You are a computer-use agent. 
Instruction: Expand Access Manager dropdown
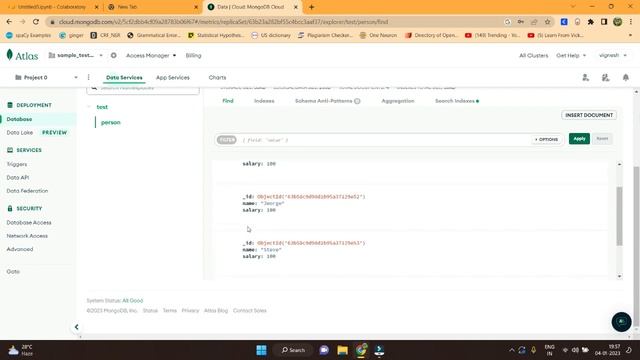(x=151, y=56)
